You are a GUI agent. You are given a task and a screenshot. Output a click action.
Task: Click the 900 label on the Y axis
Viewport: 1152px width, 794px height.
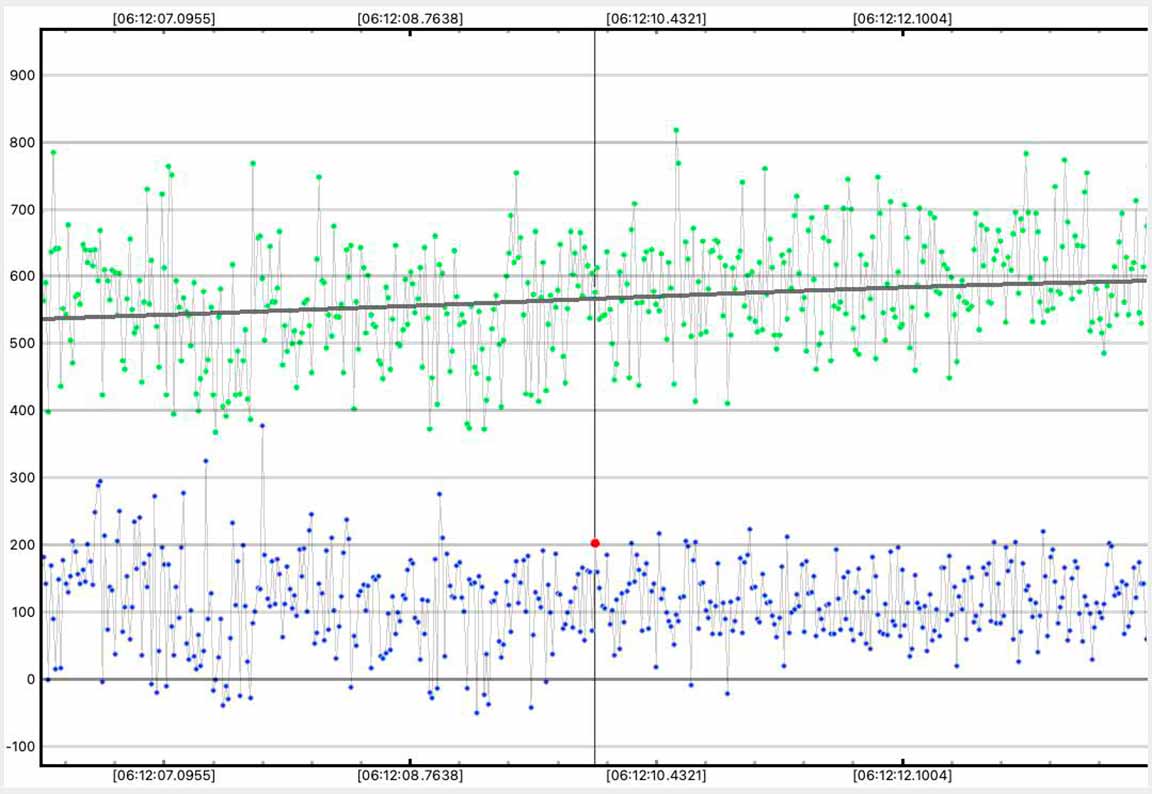pyautogui.click(x=22, y=75)
